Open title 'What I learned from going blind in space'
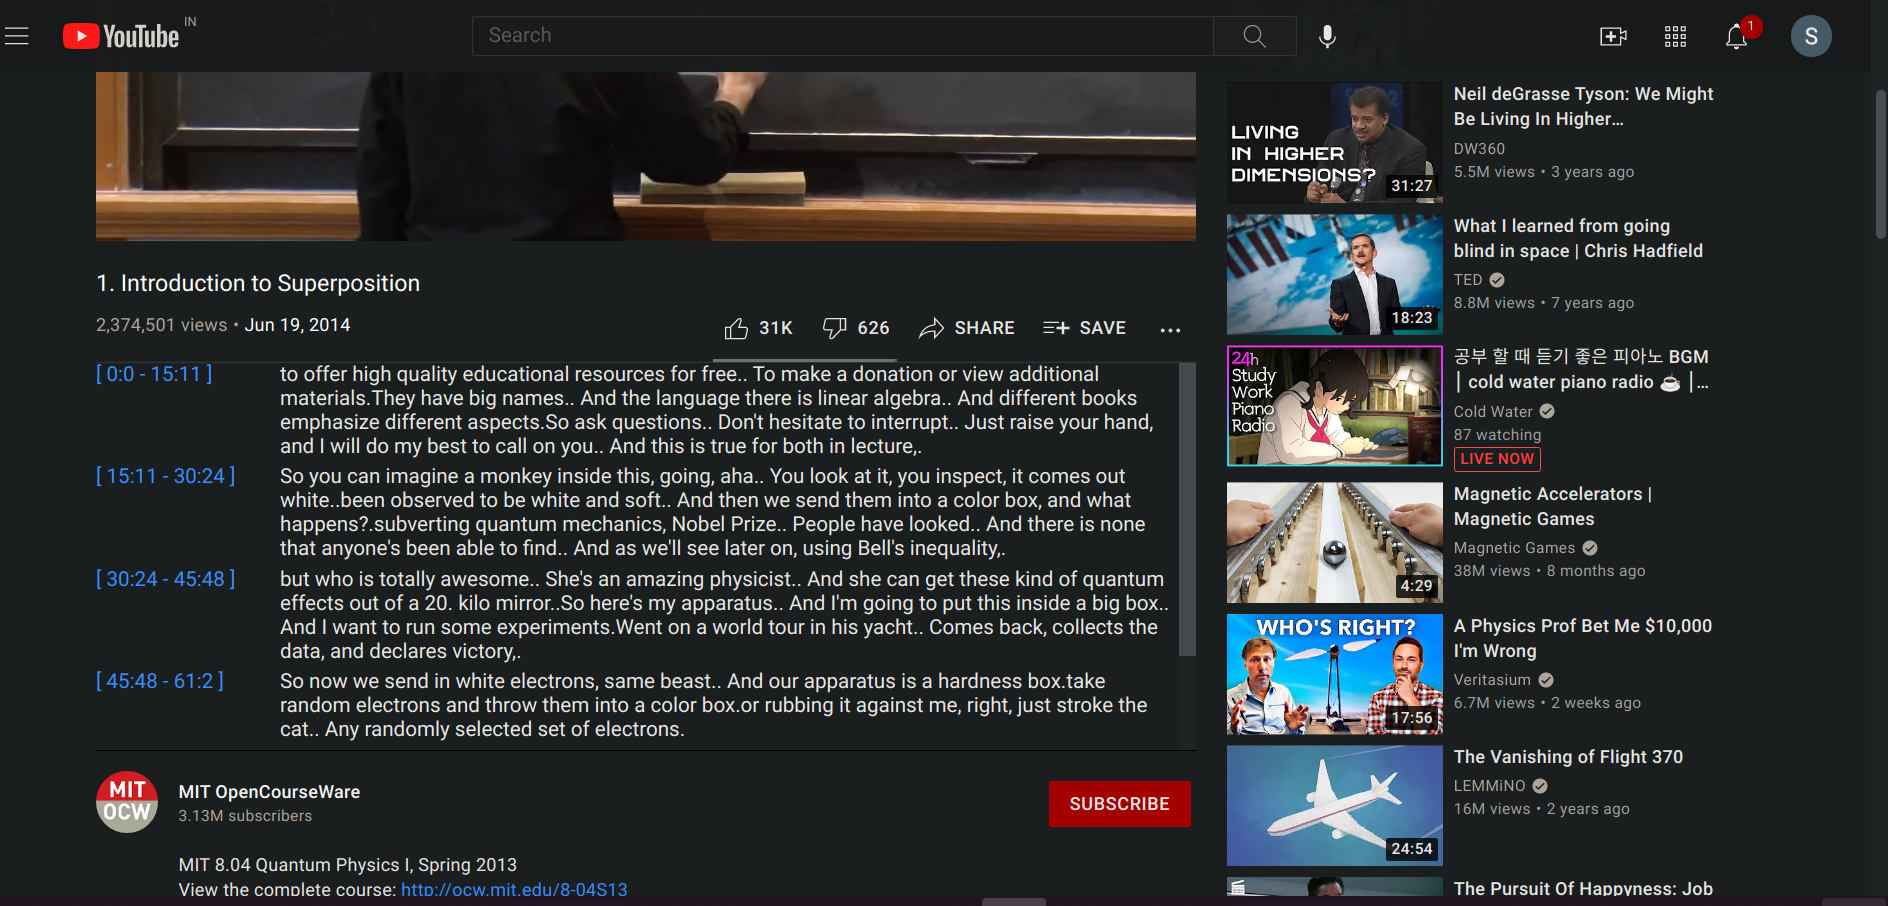 pos(1578,238)
